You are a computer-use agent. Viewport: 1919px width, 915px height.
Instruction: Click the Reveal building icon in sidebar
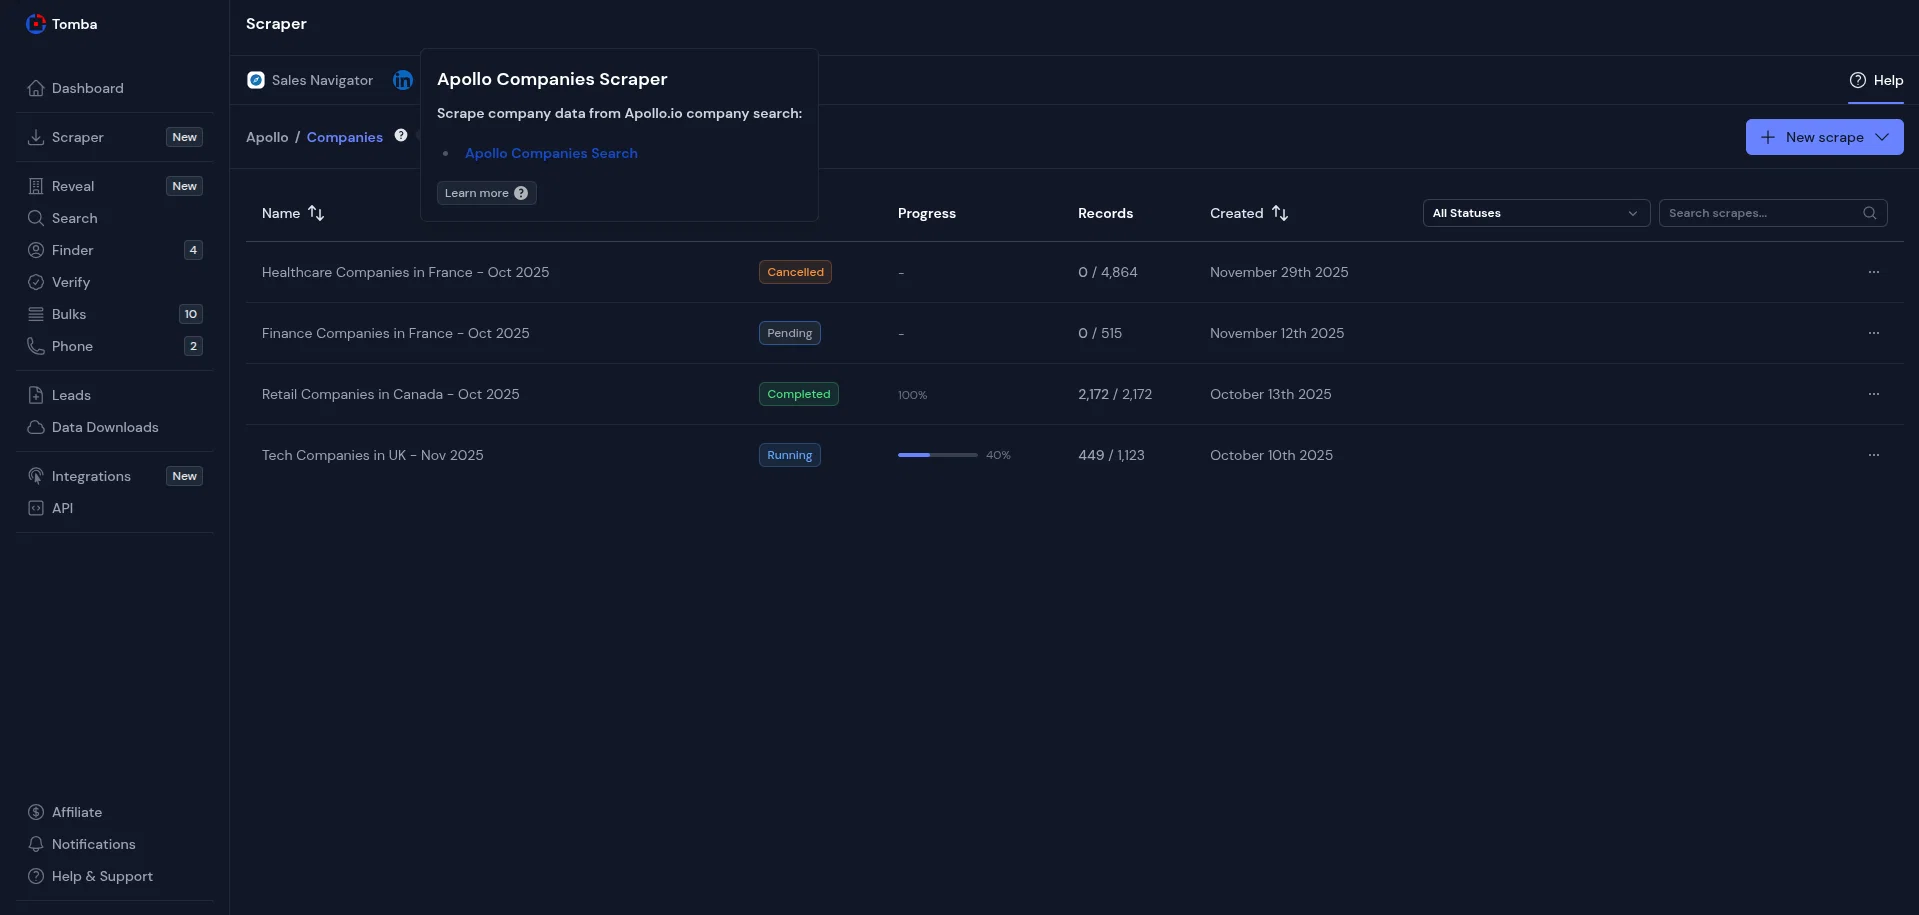coord(36,186)
